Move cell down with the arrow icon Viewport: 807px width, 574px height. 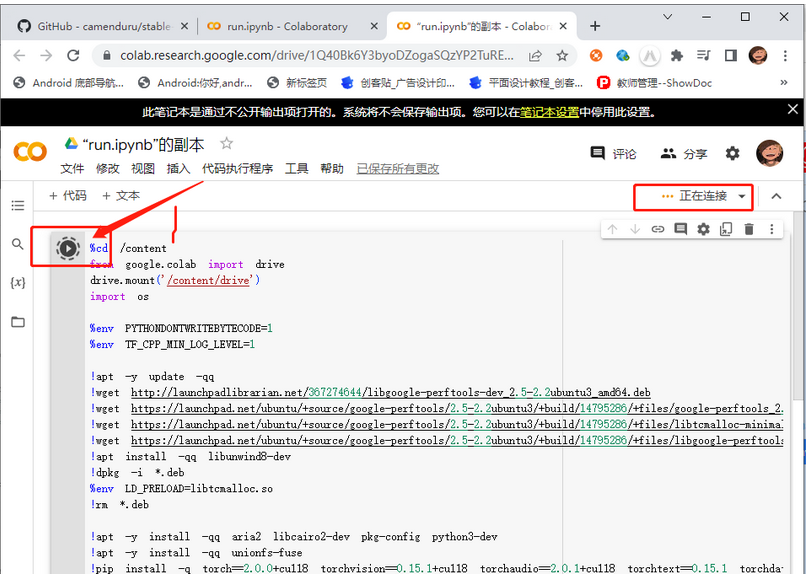coord(635,229)
